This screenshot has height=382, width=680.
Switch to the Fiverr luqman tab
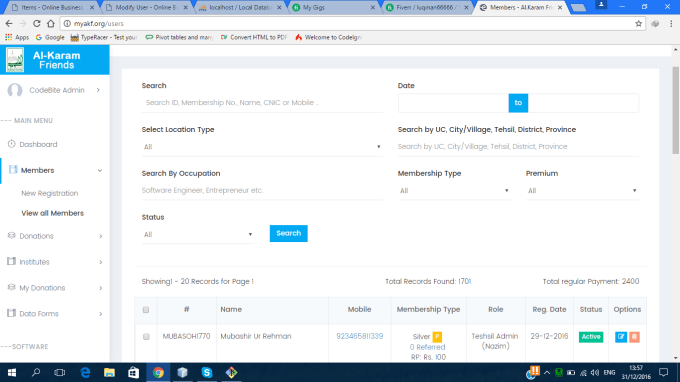[428, 7]
